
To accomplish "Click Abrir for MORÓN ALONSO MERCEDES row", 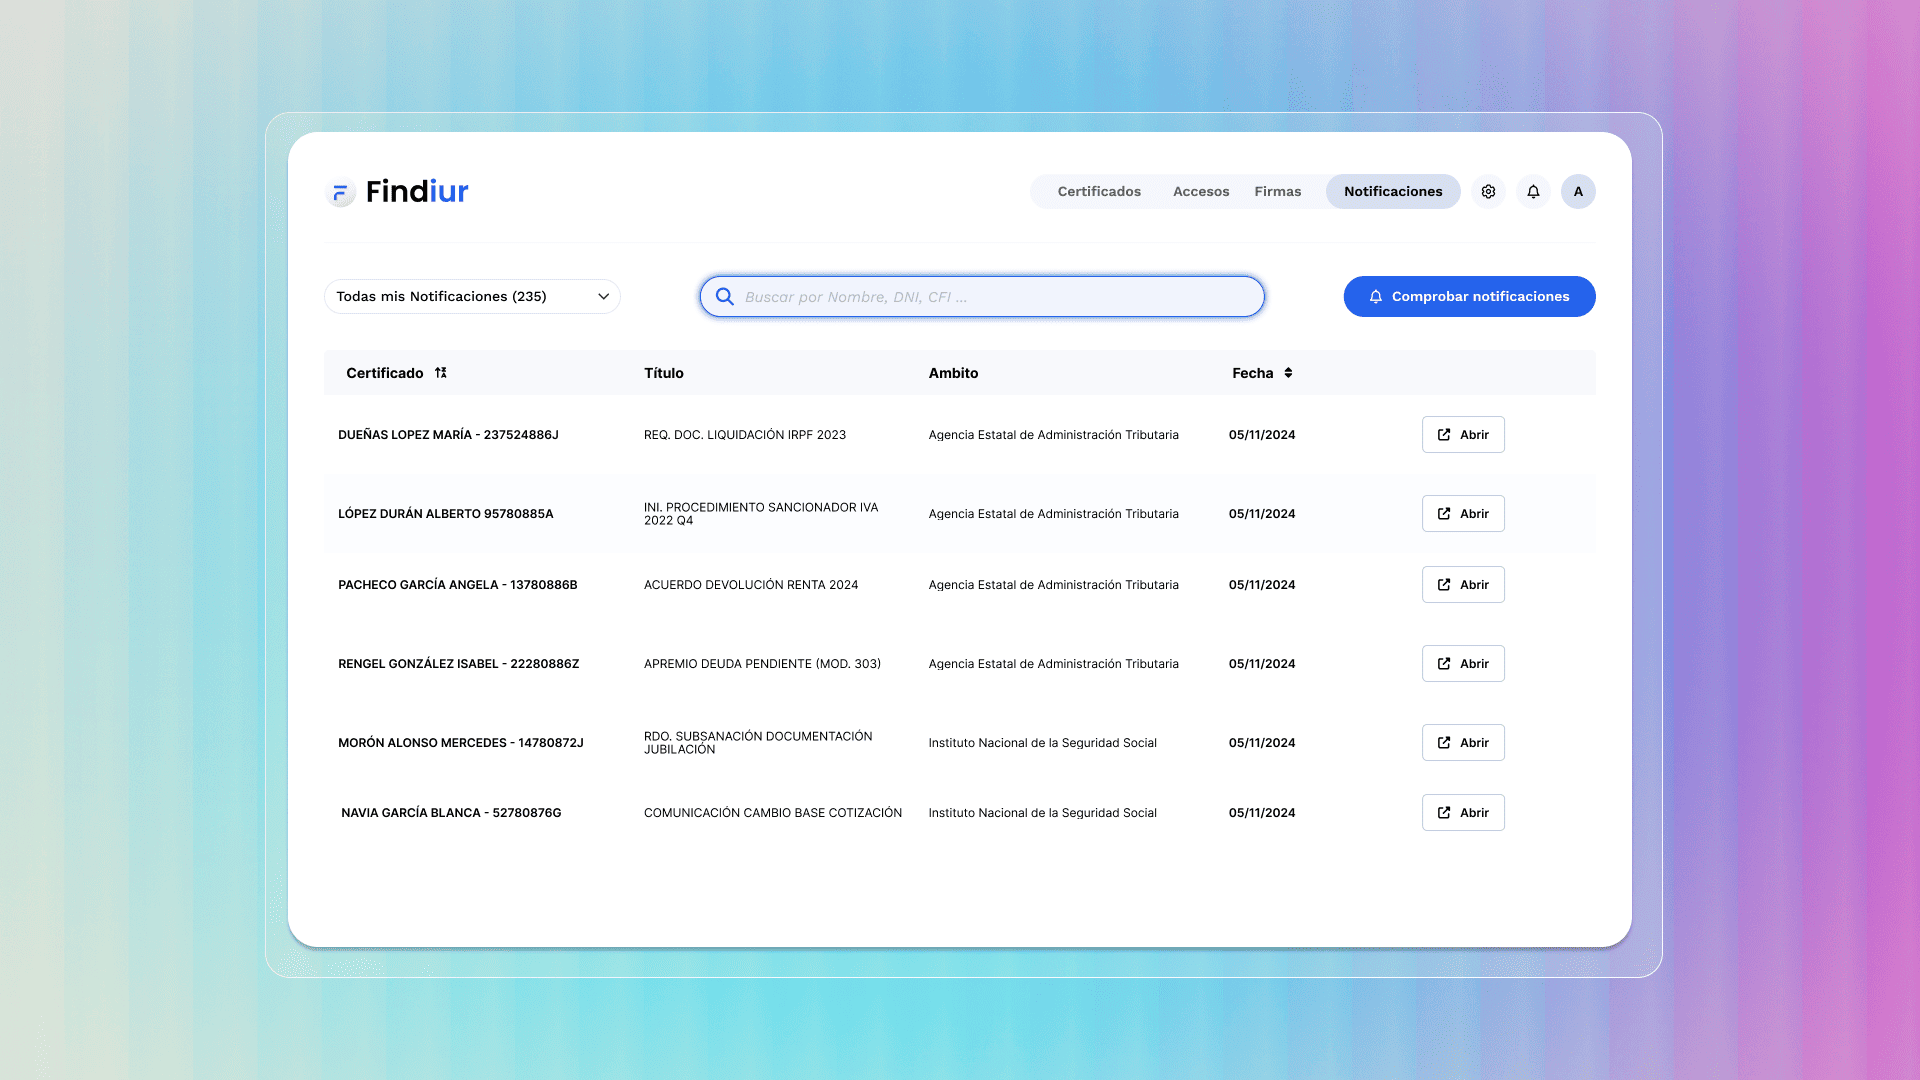I will coord(1463,743).
